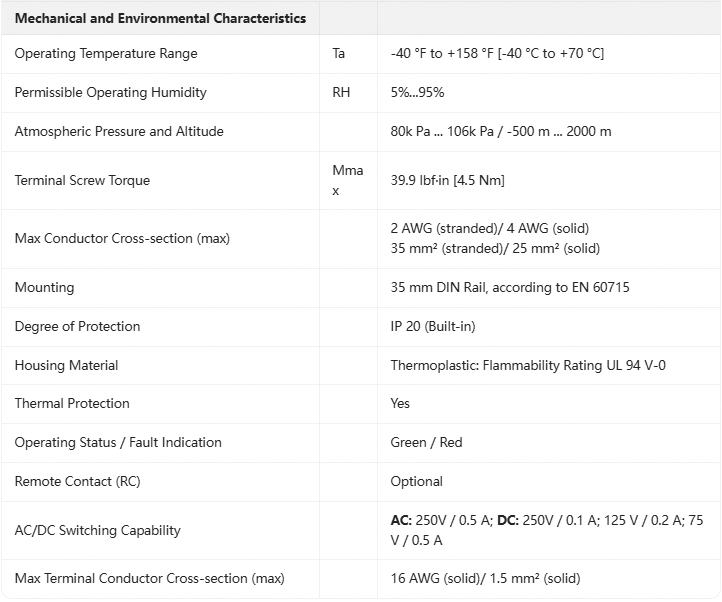Click the IP 20 (Built-in) value
The width and height of the screenshot is (722, 602).
433,327
